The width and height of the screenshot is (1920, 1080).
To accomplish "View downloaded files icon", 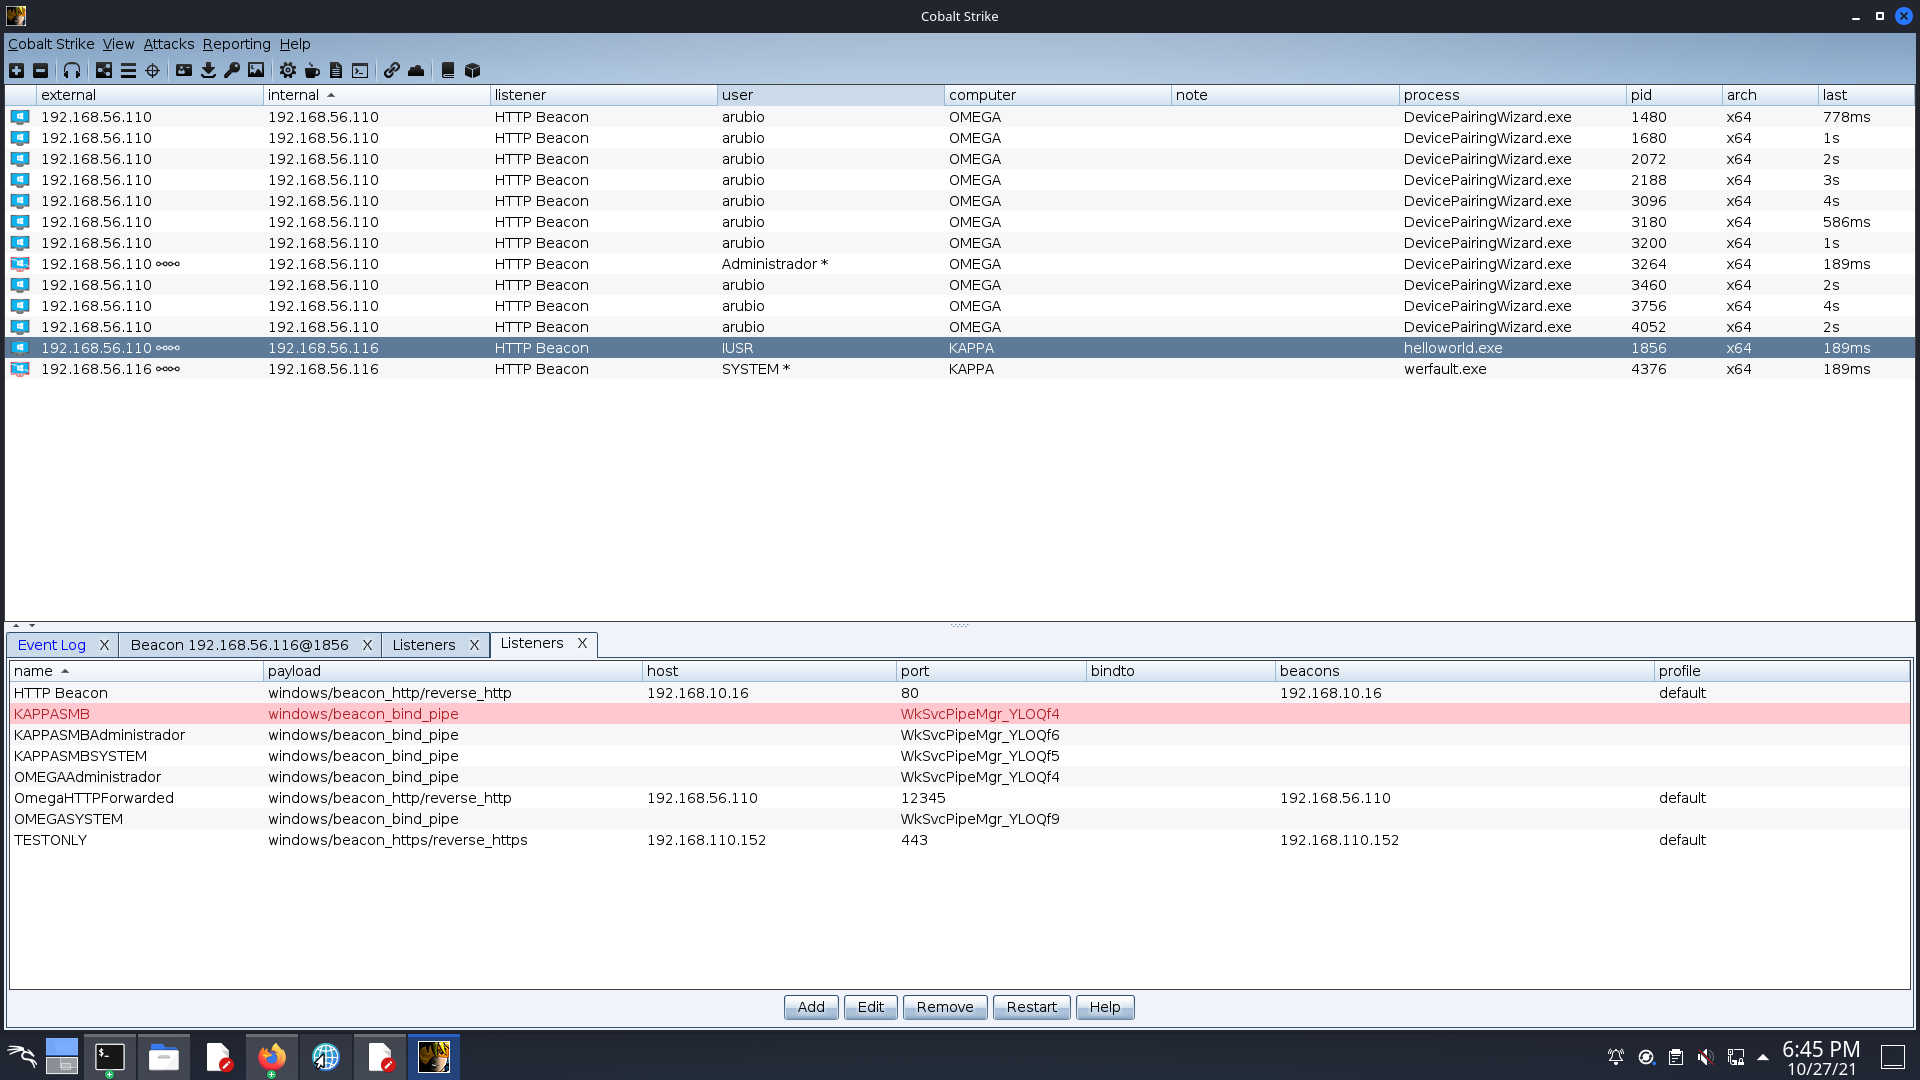I will [208, 70].
